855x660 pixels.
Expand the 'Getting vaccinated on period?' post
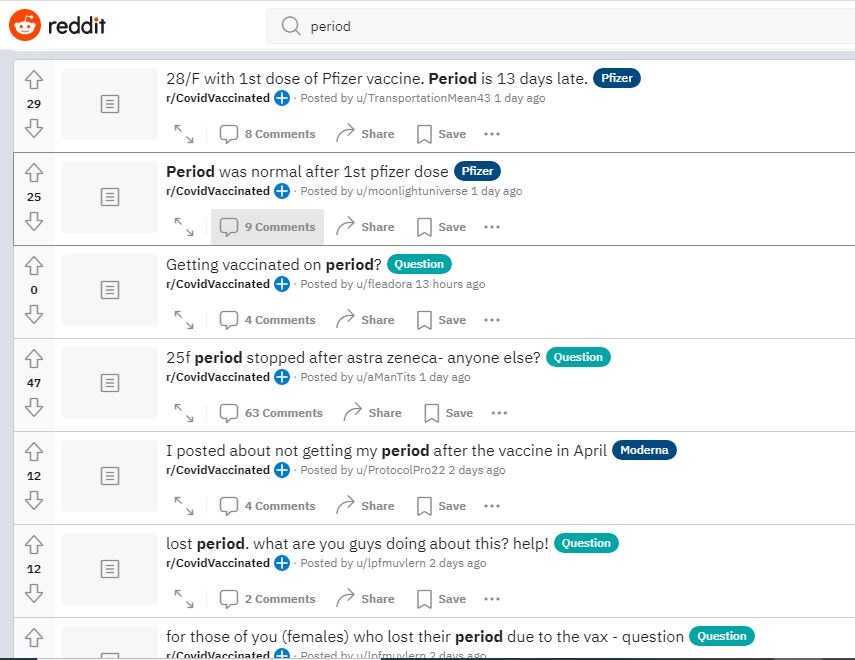184,320
